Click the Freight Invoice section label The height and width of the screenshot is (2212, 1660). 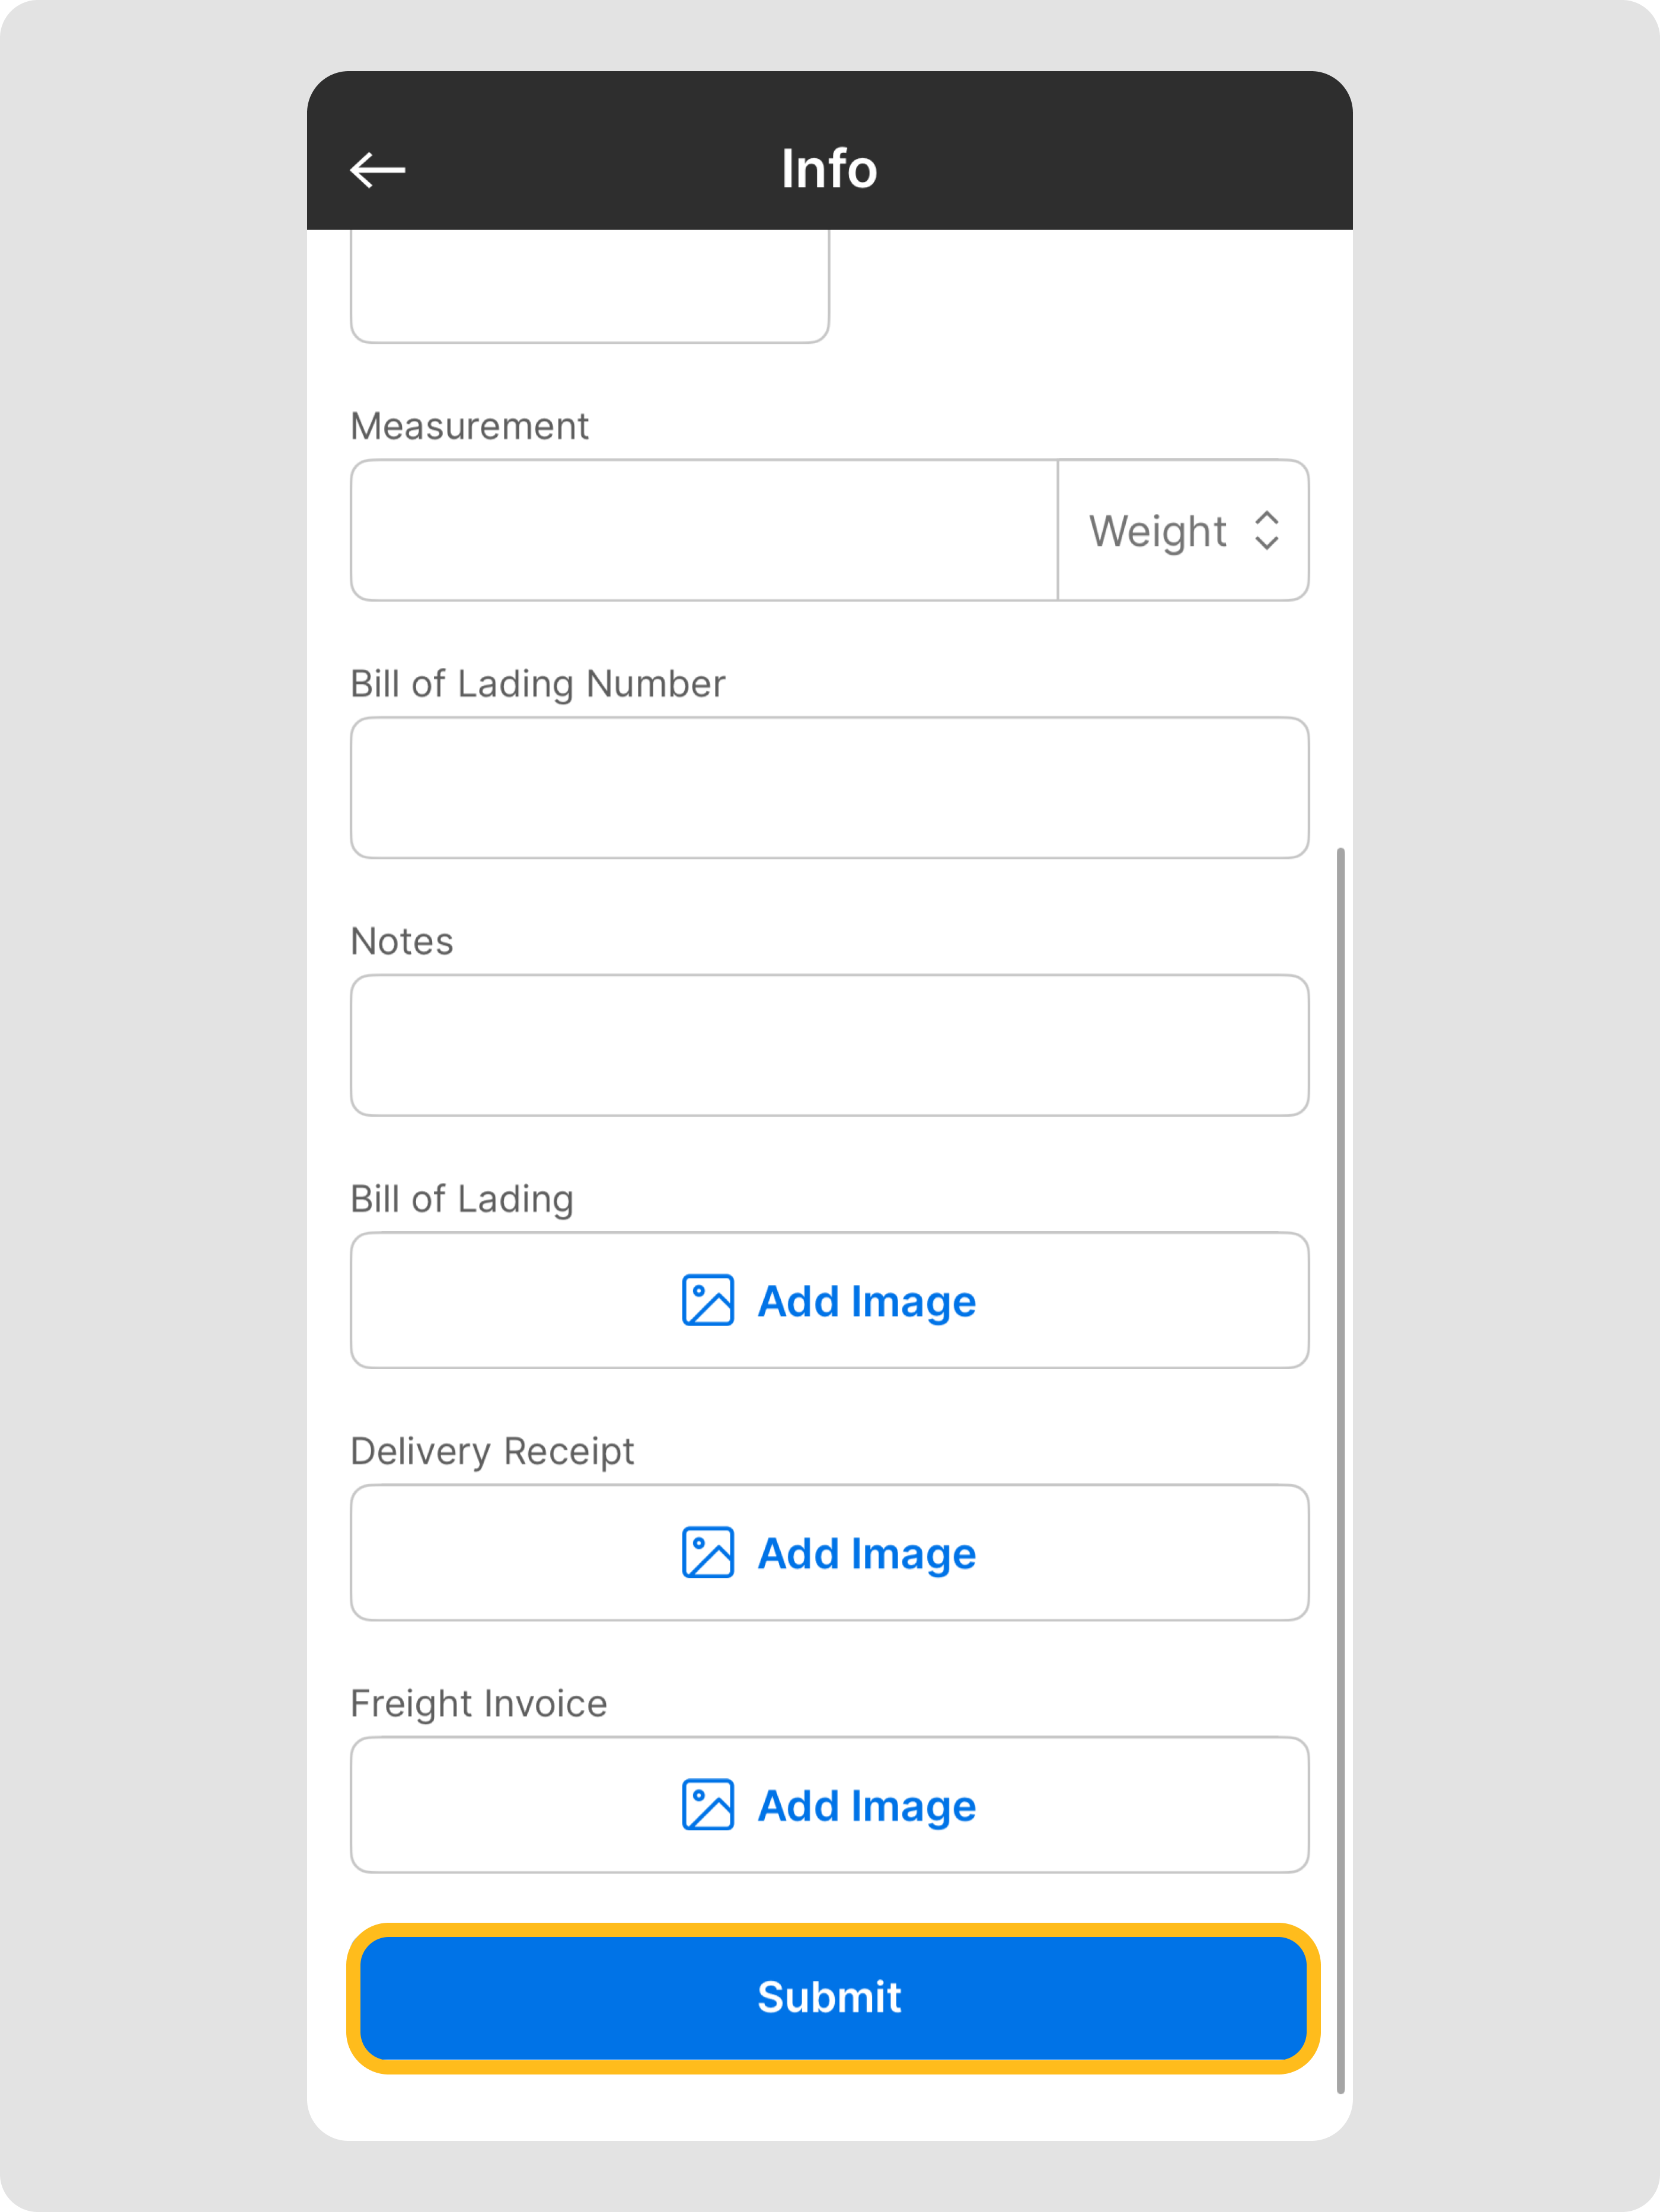(479, 1703)
